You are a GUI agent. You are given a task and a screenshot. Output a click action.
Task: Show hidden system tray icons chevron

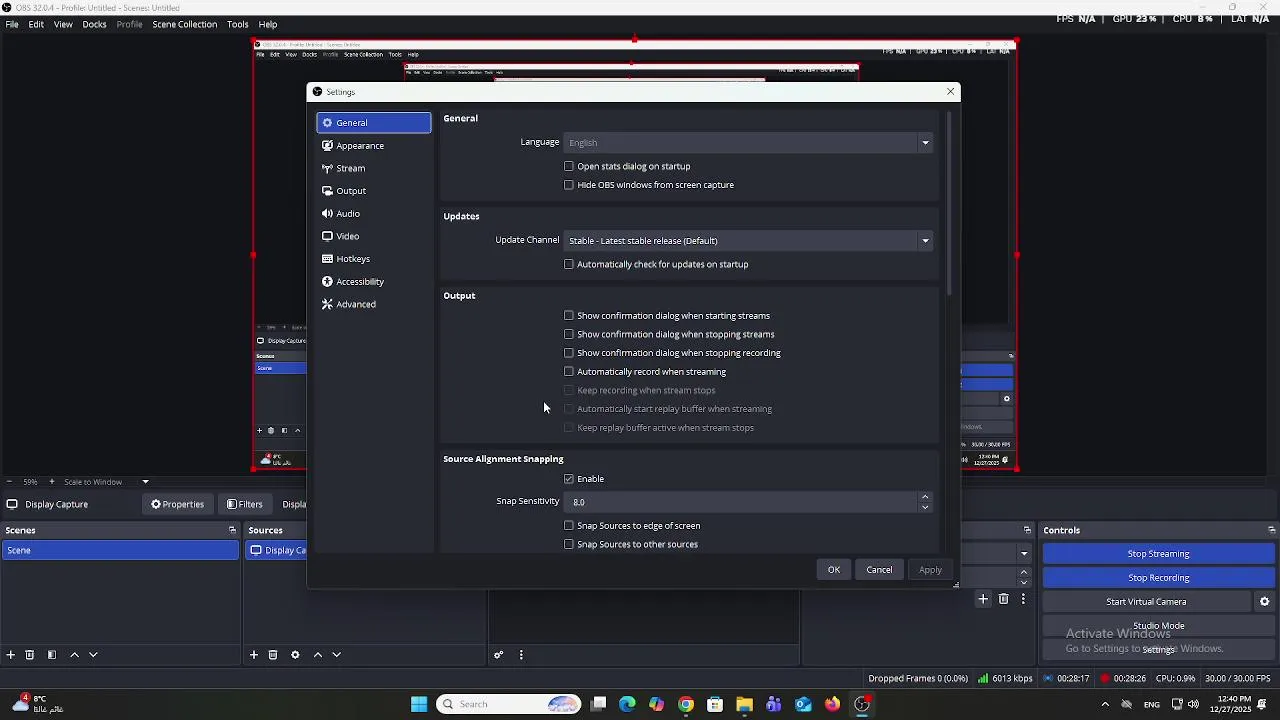click(x=1105, y=704)
